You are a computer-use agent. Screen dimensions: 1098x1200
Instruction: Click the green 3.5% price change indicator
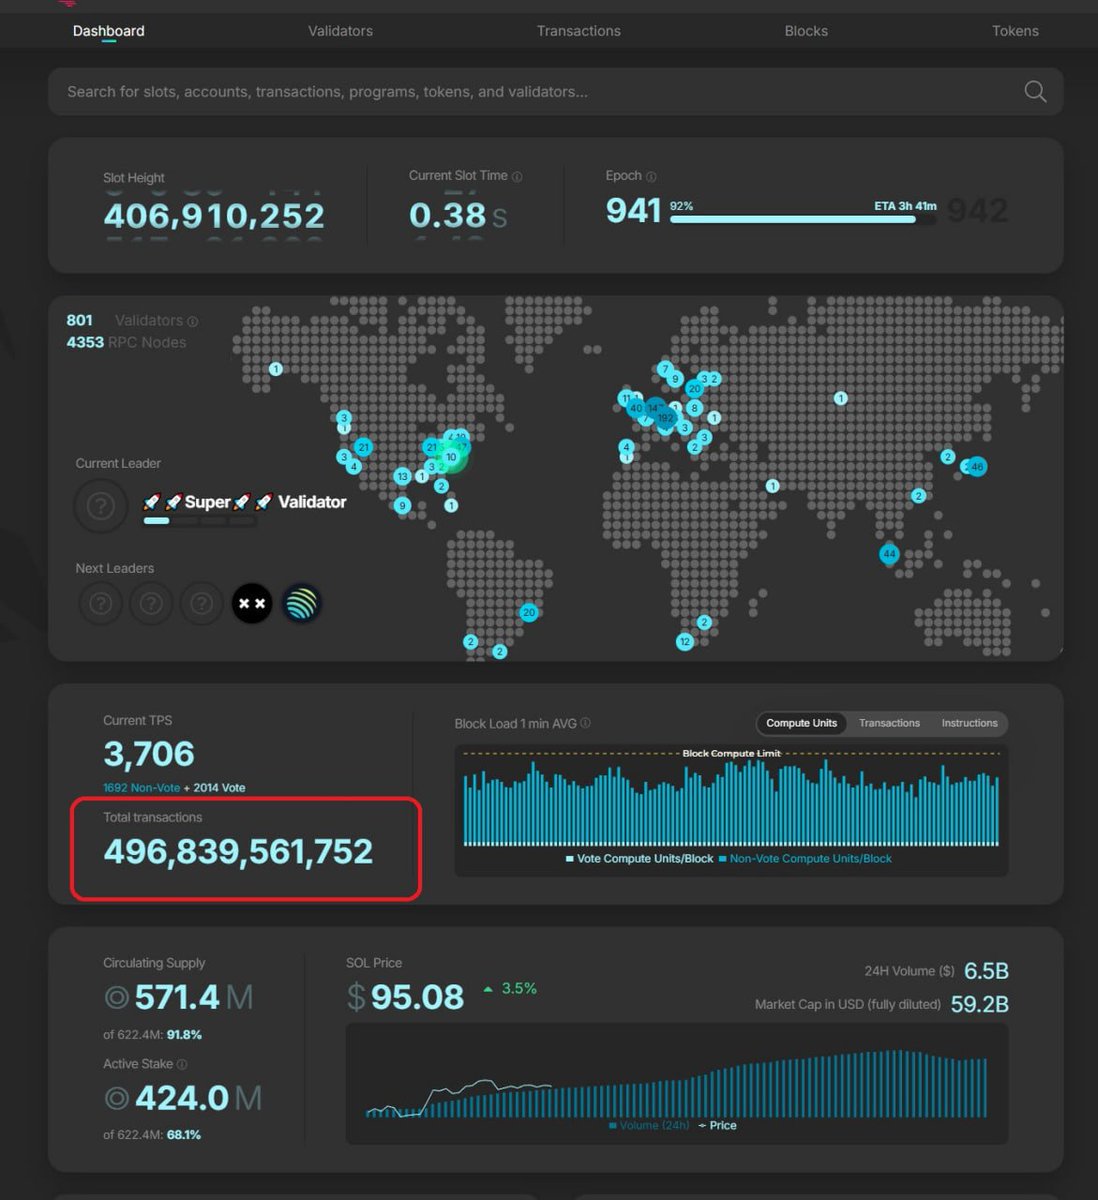click(x=510, y=988)
